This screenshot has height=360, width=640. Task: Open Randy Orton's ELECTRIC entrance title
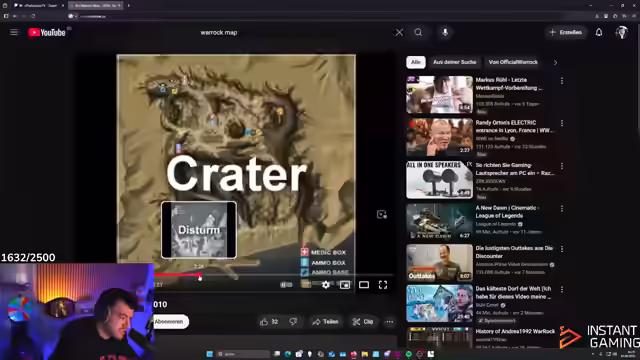click(514, 127)
